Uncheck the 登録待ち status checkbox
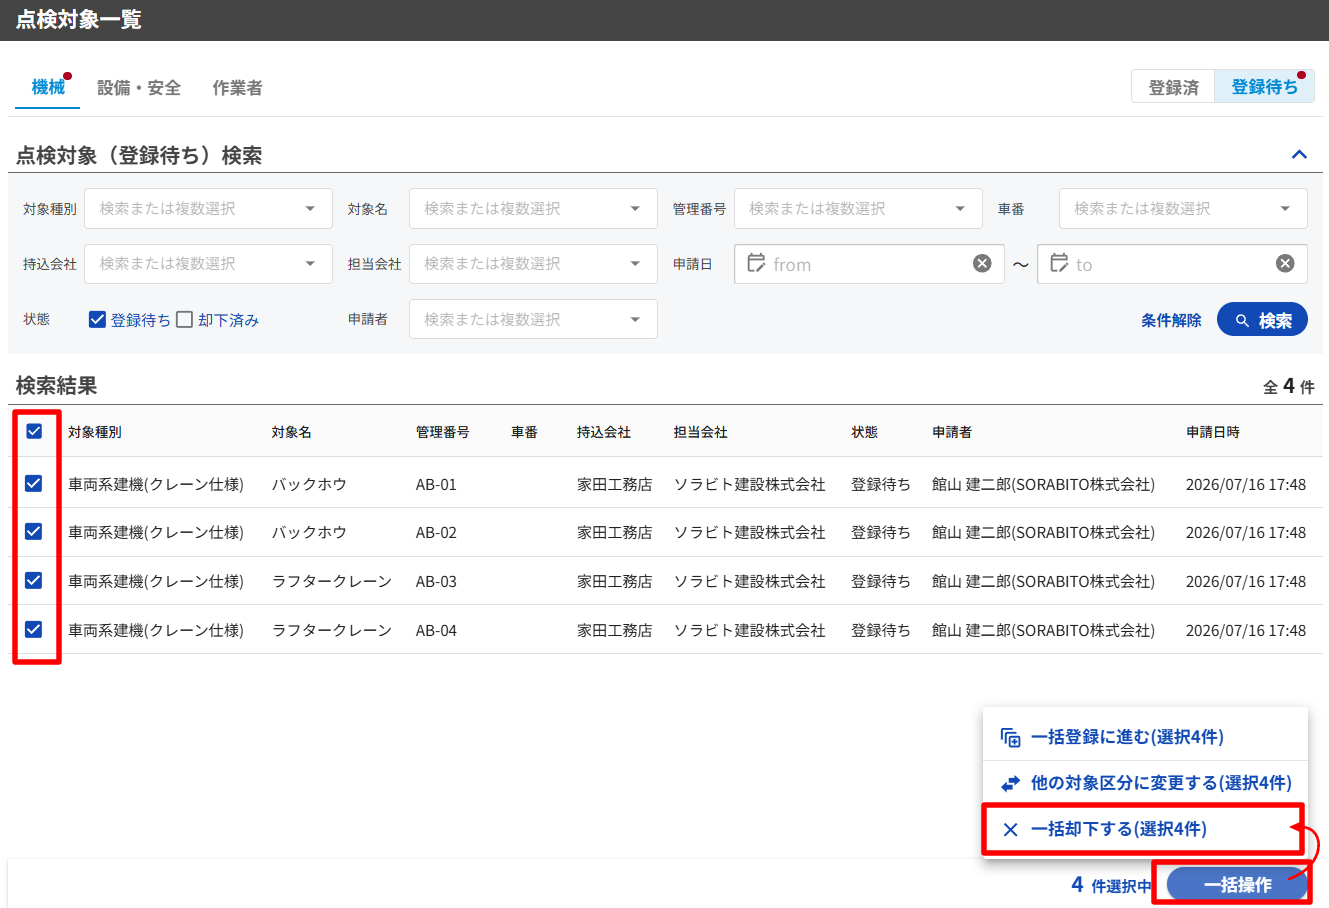The height and width of the screenshot is (908, 1329). (97, 319)
